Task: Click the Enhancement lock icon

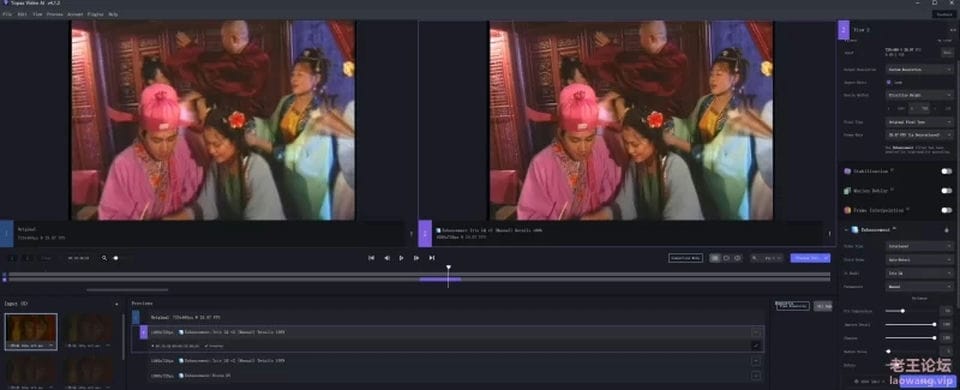Action: tap(947, 230)
